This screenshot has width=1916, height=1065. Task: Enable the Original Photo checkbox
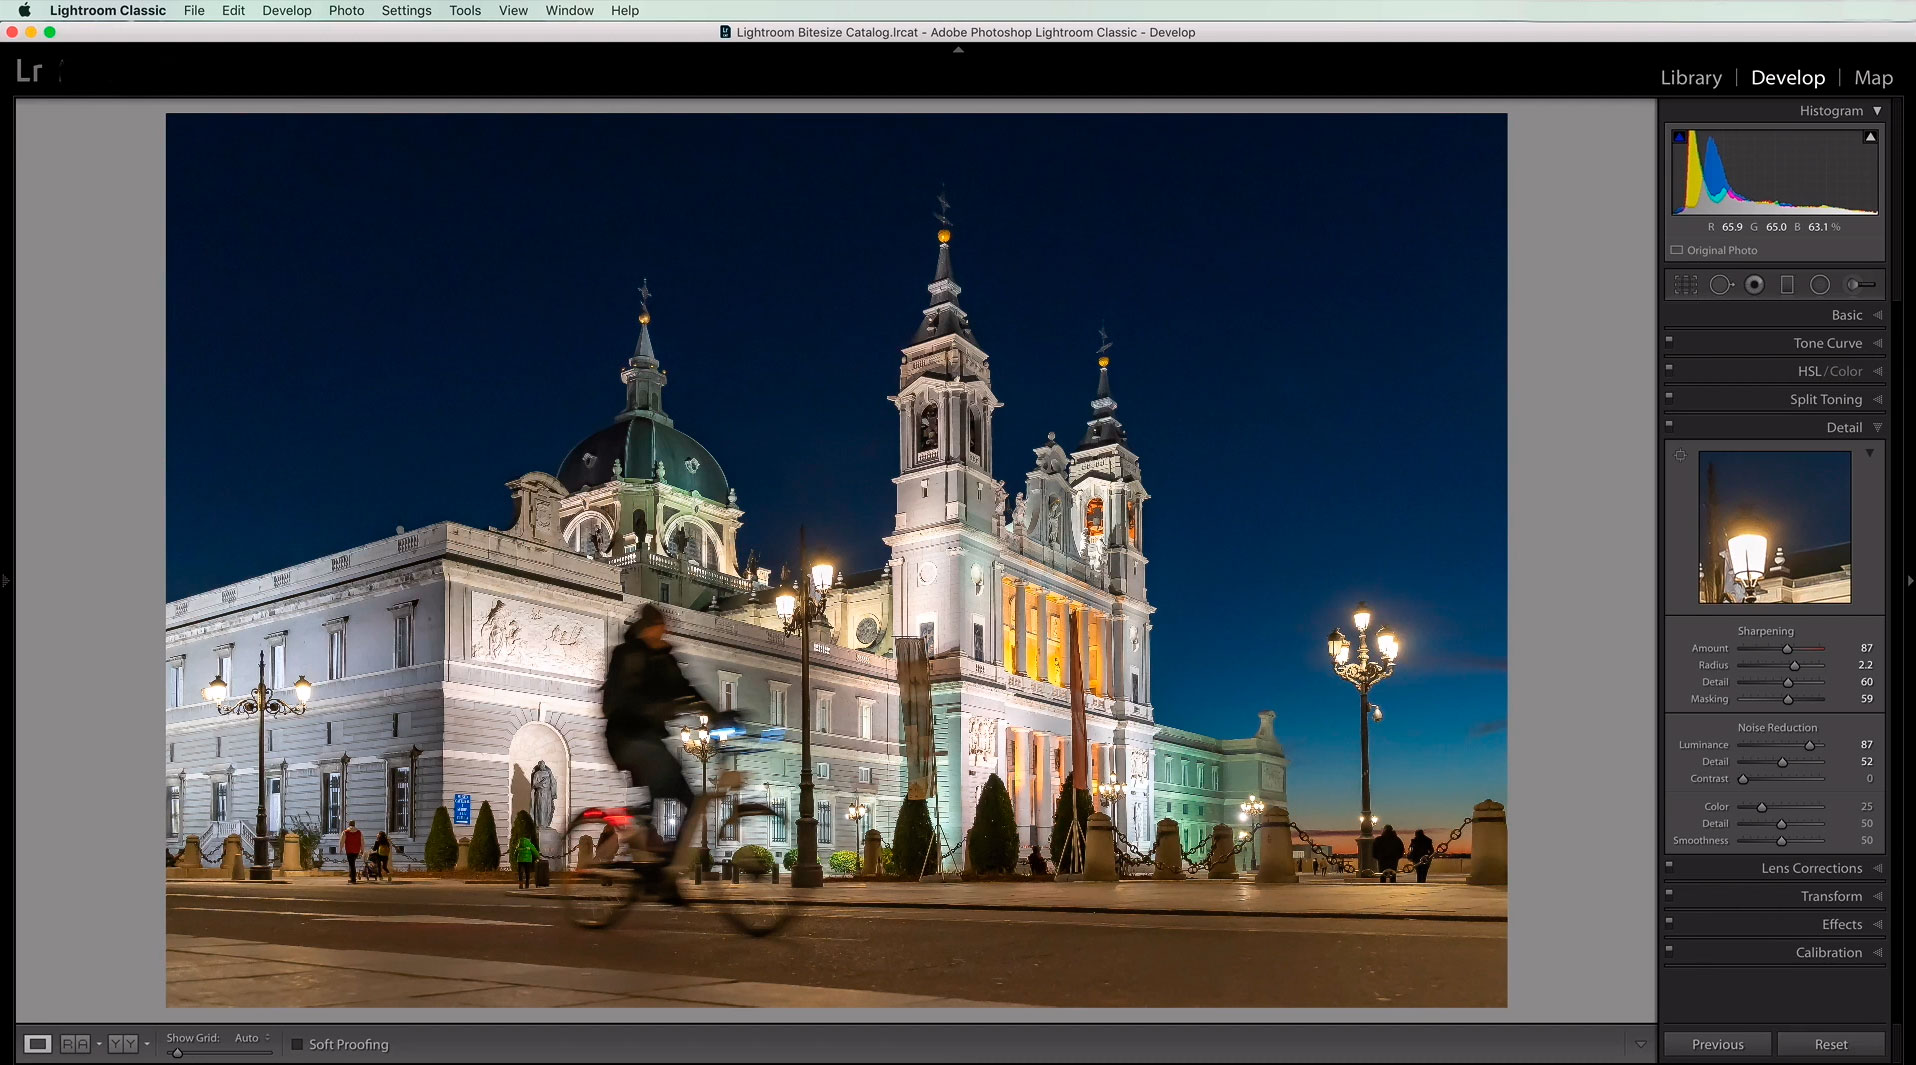[1677, 250]
